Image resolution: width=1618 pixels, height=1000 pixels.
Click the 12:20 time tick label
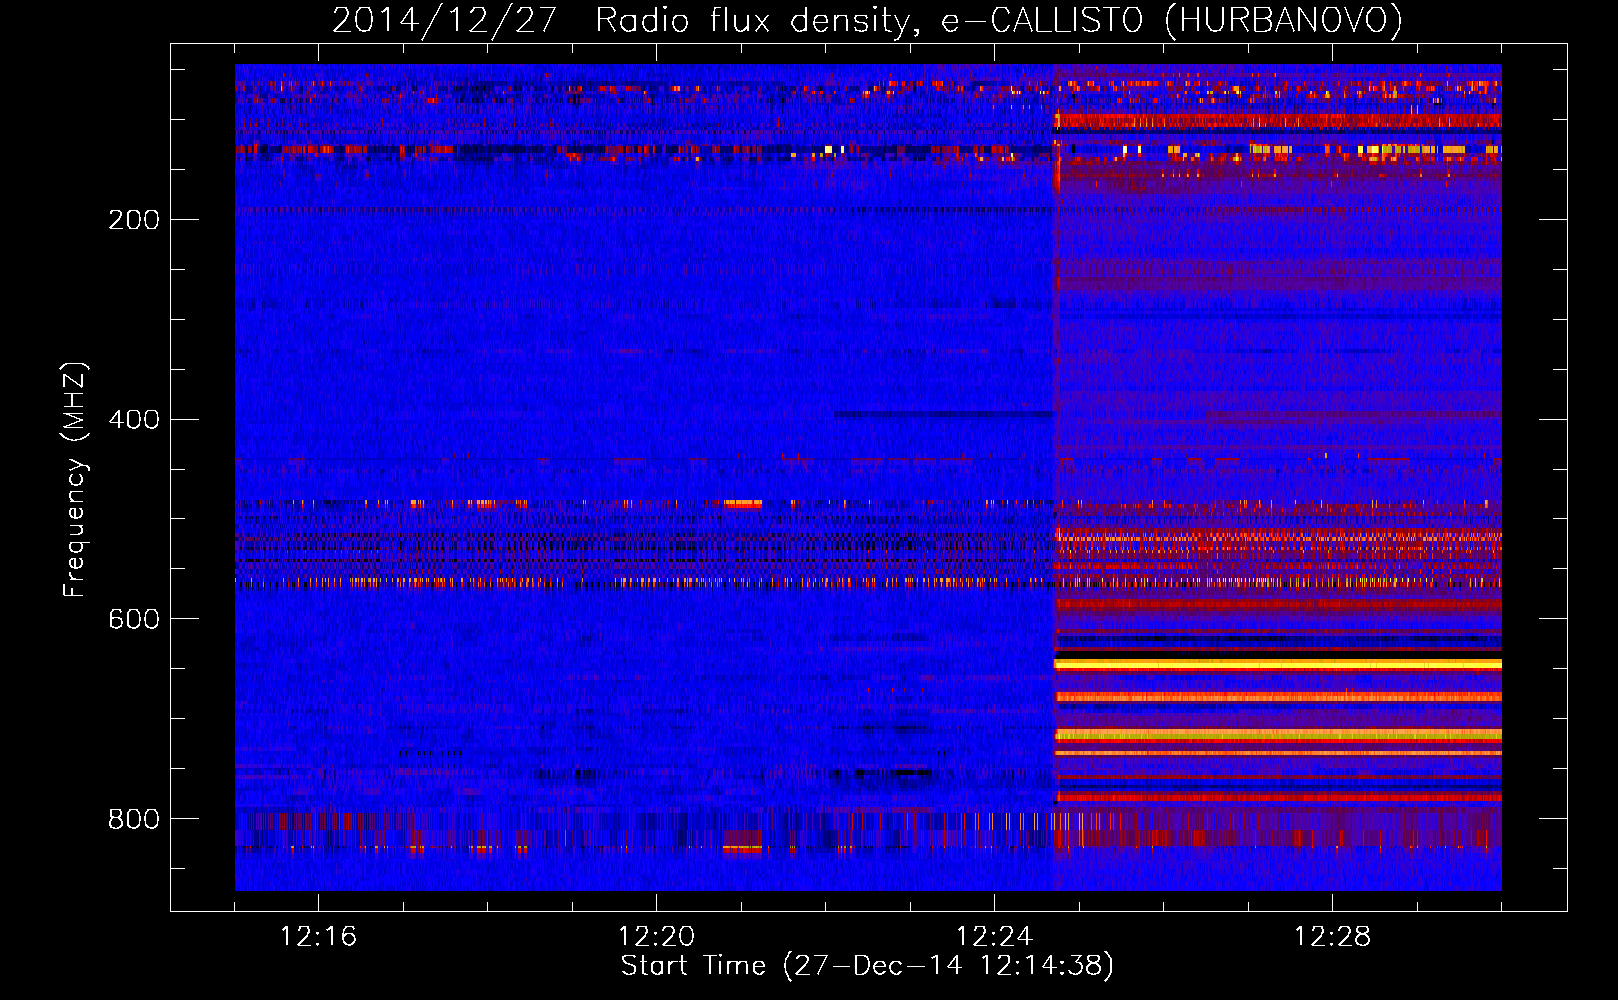tap(656, 937)
